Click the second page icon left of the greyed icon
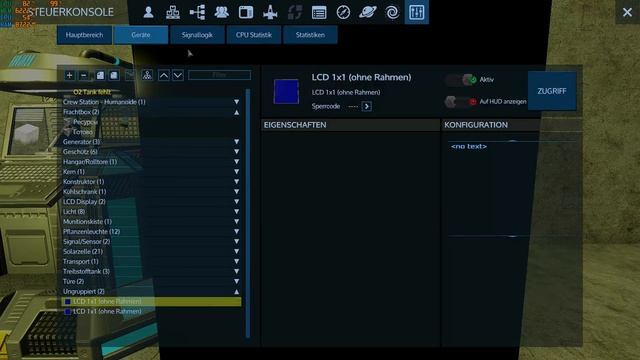The image size is (640, 360). (114, 76)
